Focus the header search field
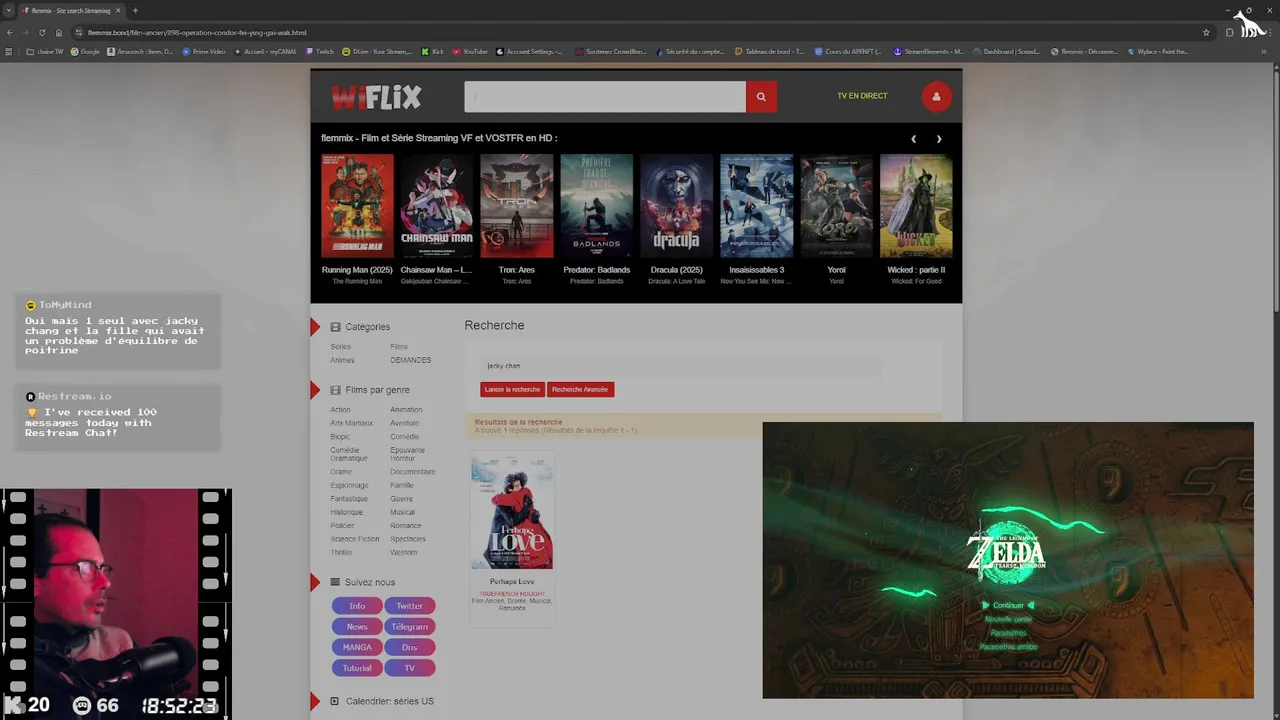The height and width of the screenshot is (720, 1280). [605, 97]
